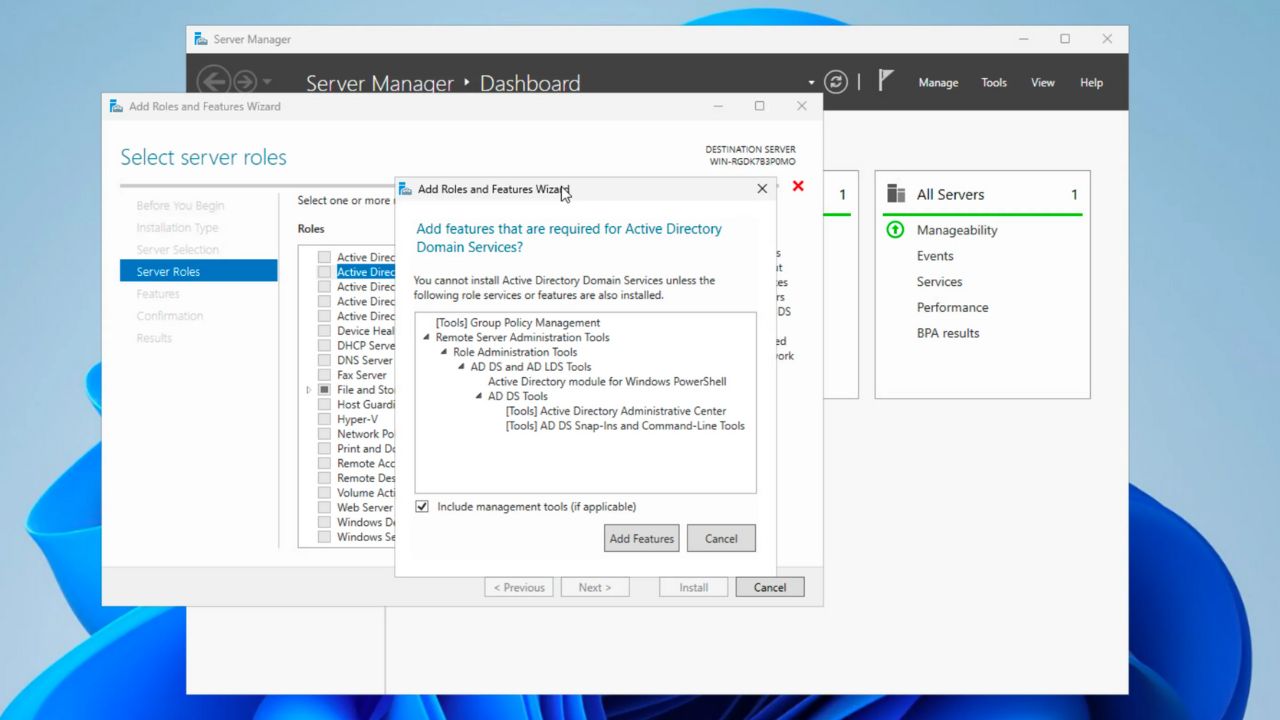Check the Volume Activation role checkbox
Screen dimensions: 1280x720
pos(324,493)
